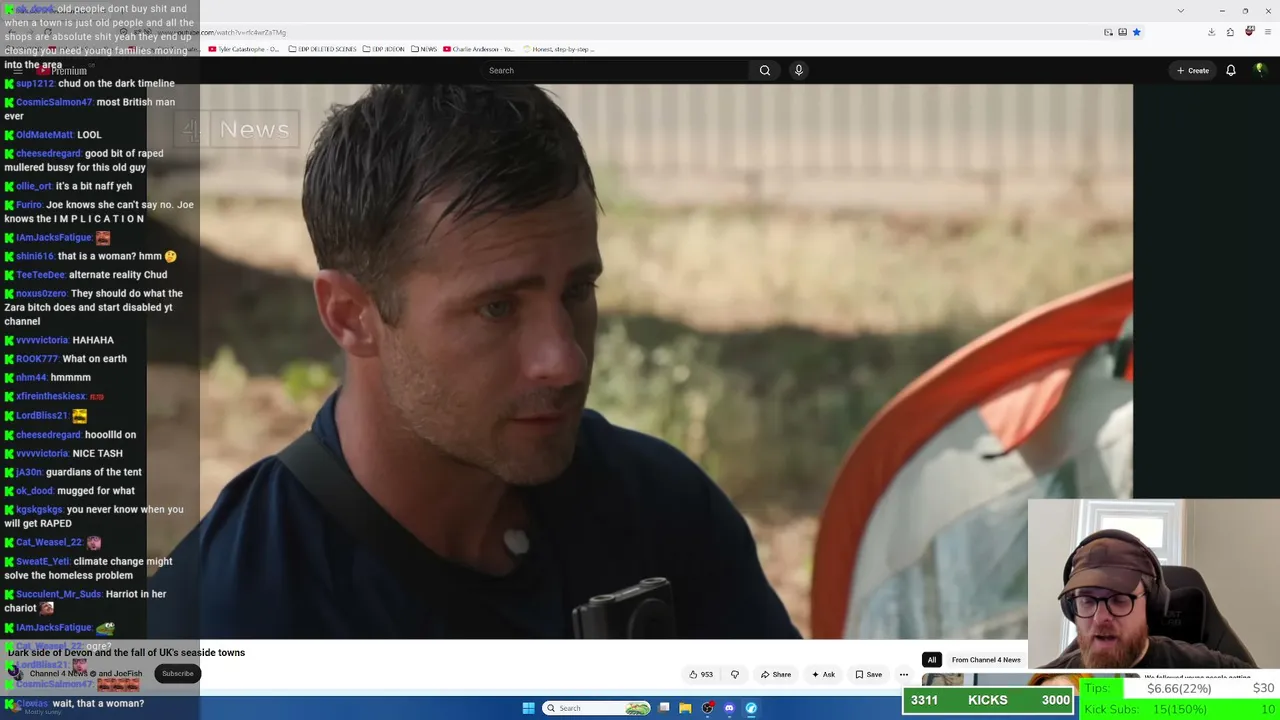Click the Create button on YouTube
This screenshot has height=720, width=1280.
coord(1193,70)
